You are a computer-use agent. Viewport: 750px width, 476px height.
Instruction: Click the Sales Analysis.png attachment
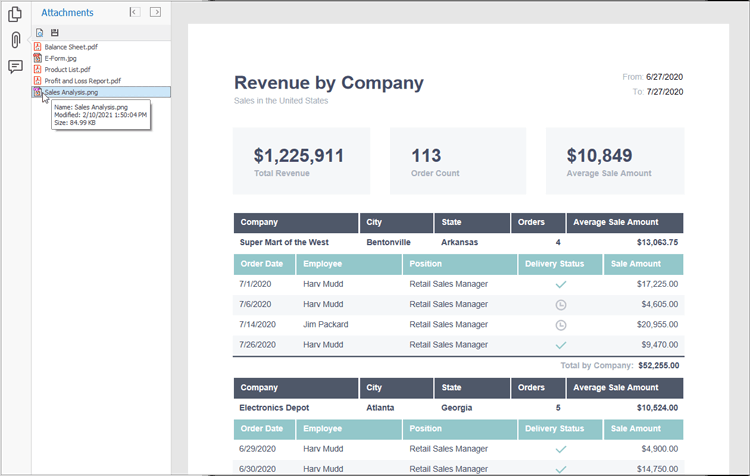click(72, 92)
